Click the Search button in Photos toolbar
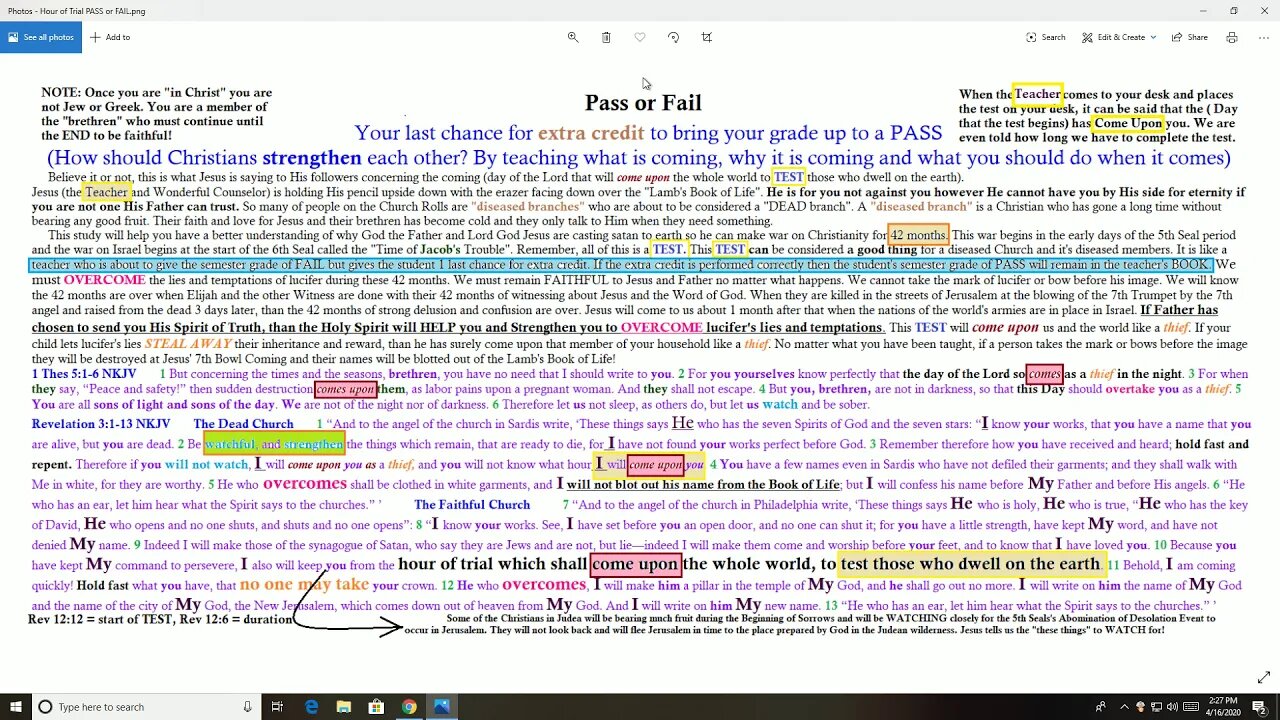The image size is (1280, 720). [x=1046, y=37]
